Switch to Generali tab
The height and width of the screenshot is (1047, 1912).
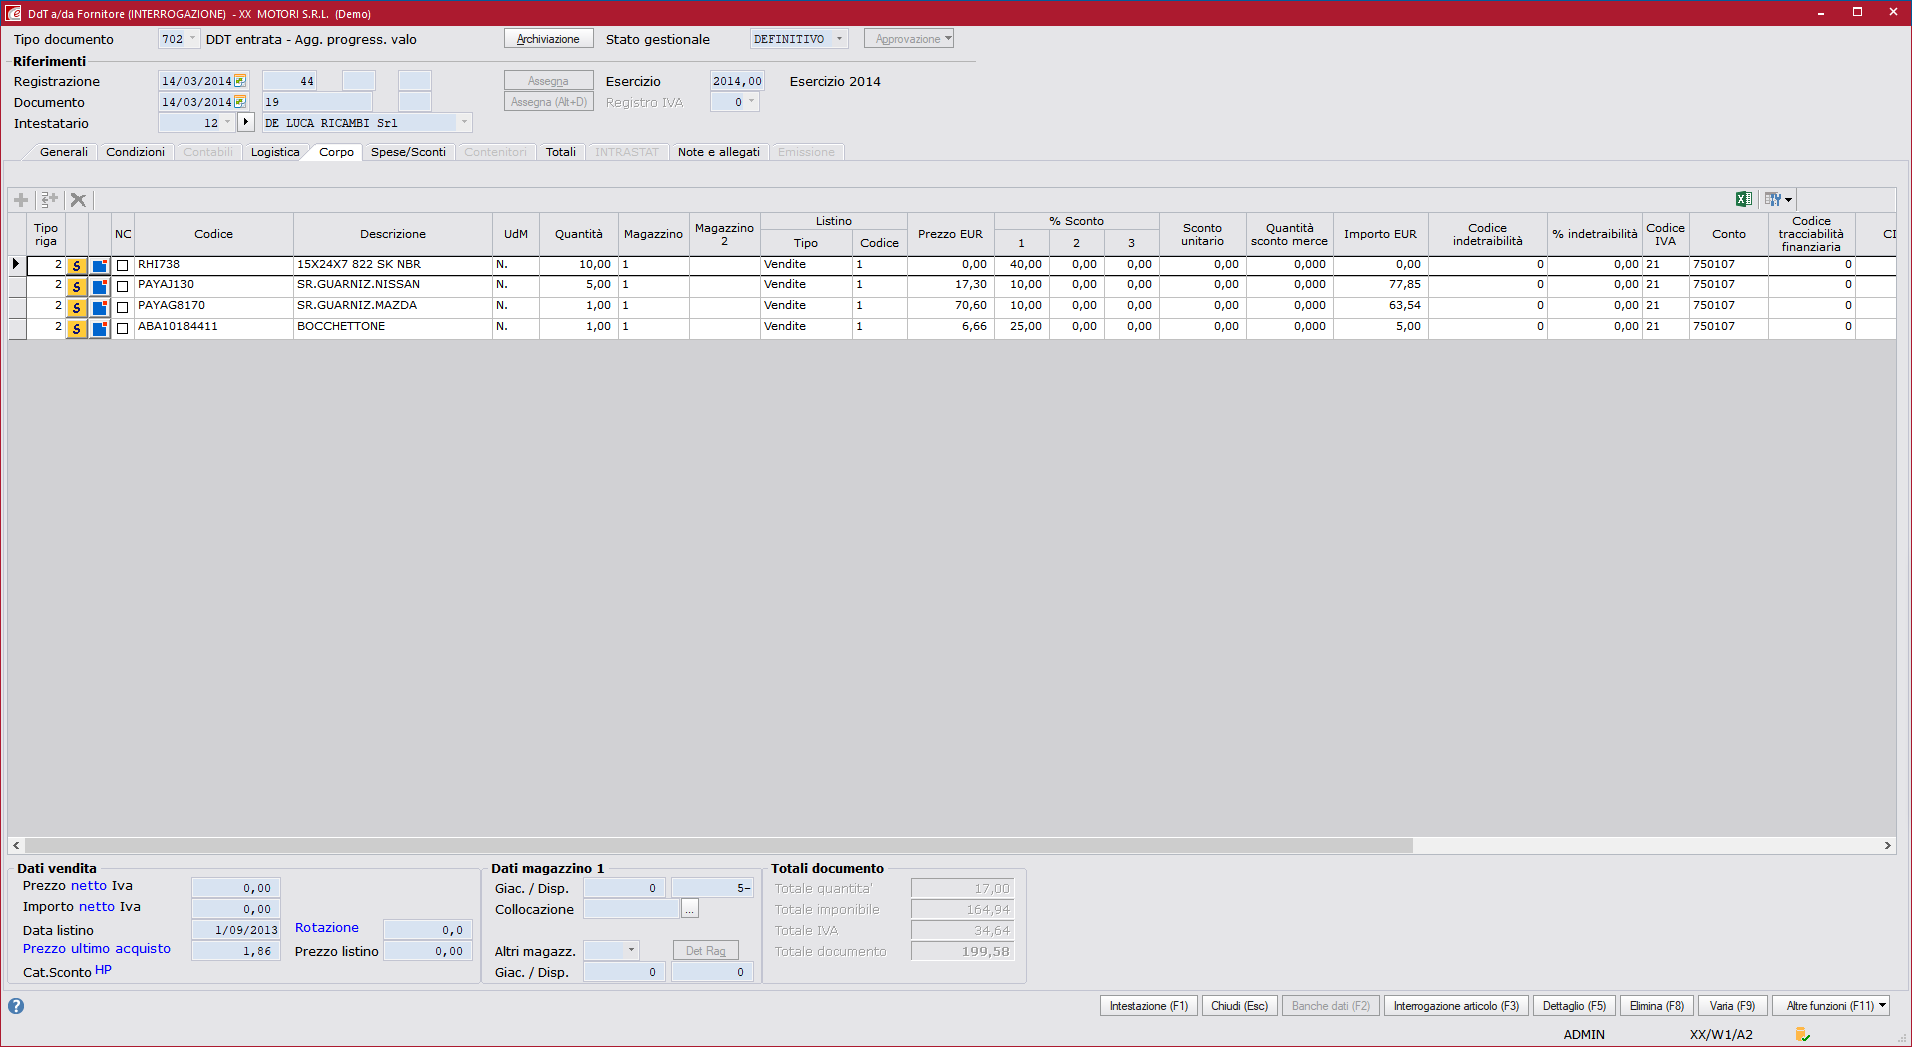(x=64, y=152)
